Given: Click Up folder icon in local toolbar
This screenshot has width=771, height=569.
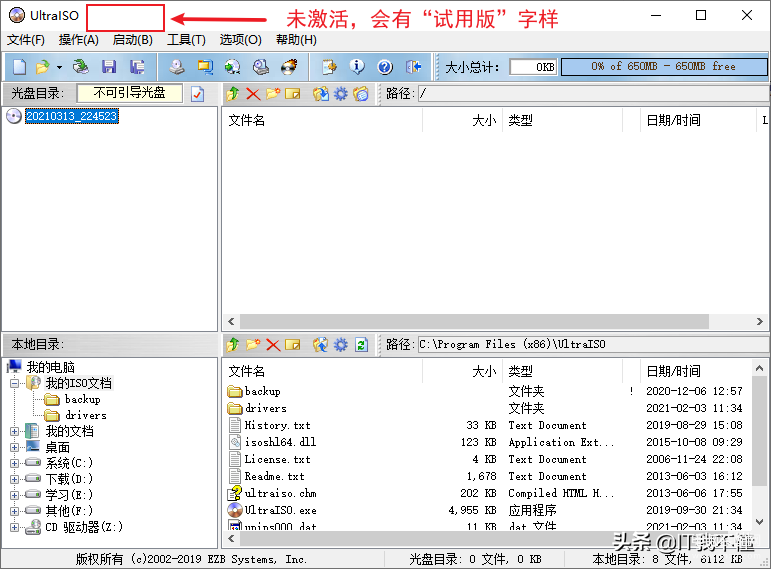Looking at the screenshot, I should 233,345.
